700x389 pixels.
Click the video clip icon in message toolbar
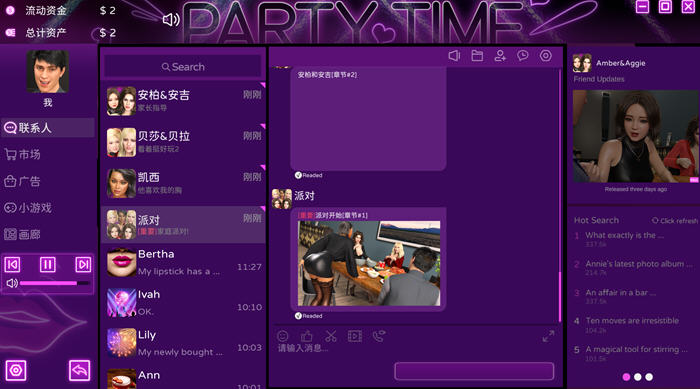(355, 336)
